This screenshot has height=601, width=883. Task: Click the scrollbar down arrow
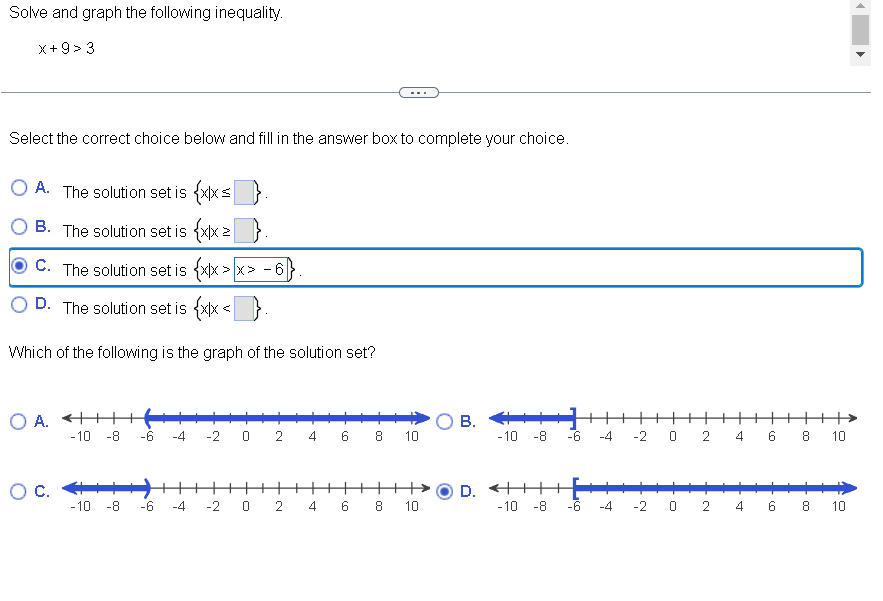(x=860, y=54)
